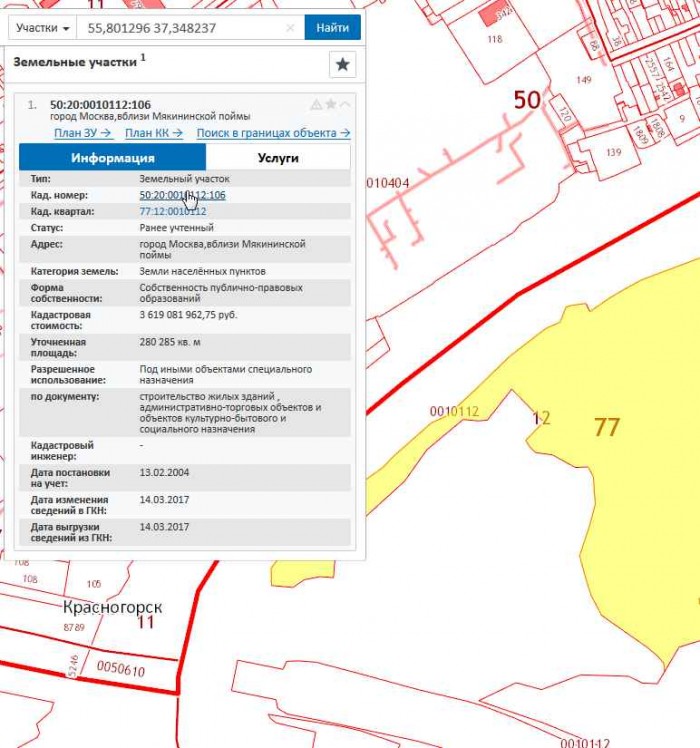Click Поиск в границах объекта link
The image size is (700, 748).
pyautogui.click(x=273, y=132)
